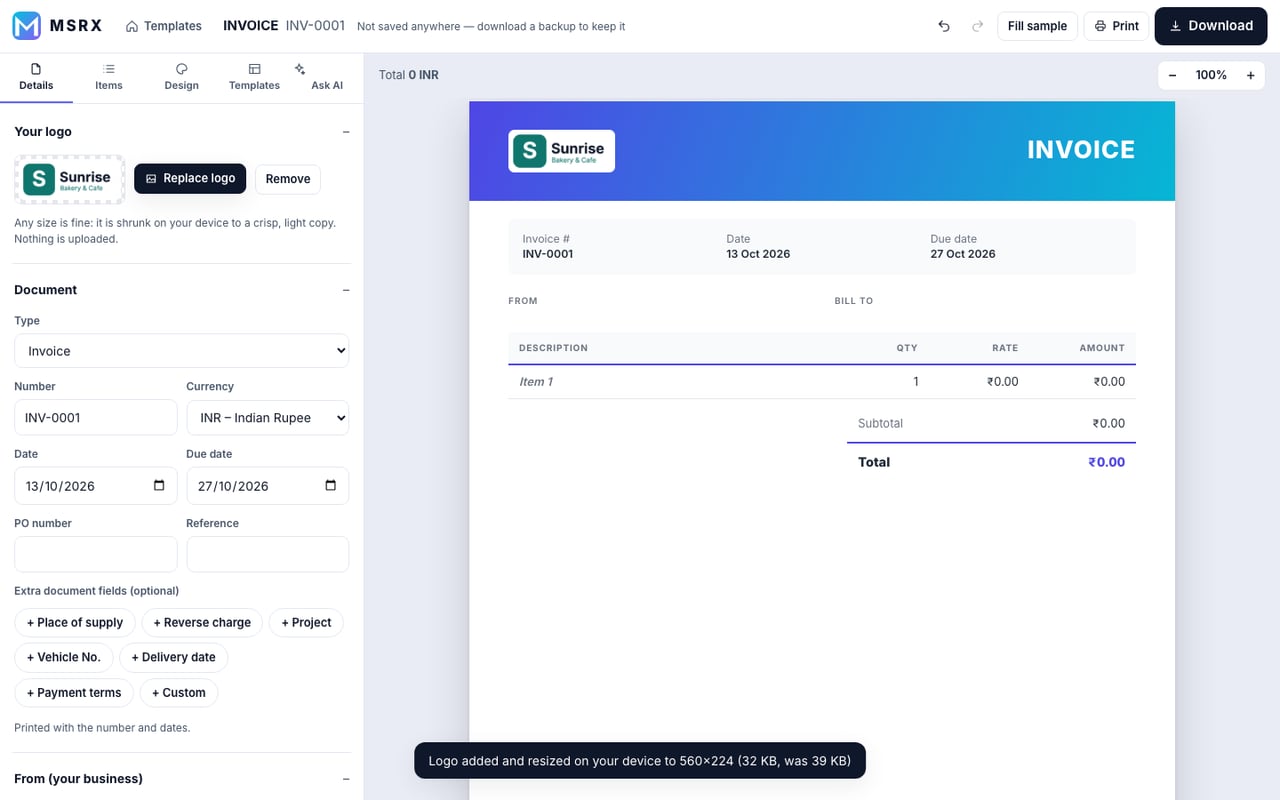This screenshot has width=1280, height=800.
Task: Click the PO number input field
Action: [96, 554]
